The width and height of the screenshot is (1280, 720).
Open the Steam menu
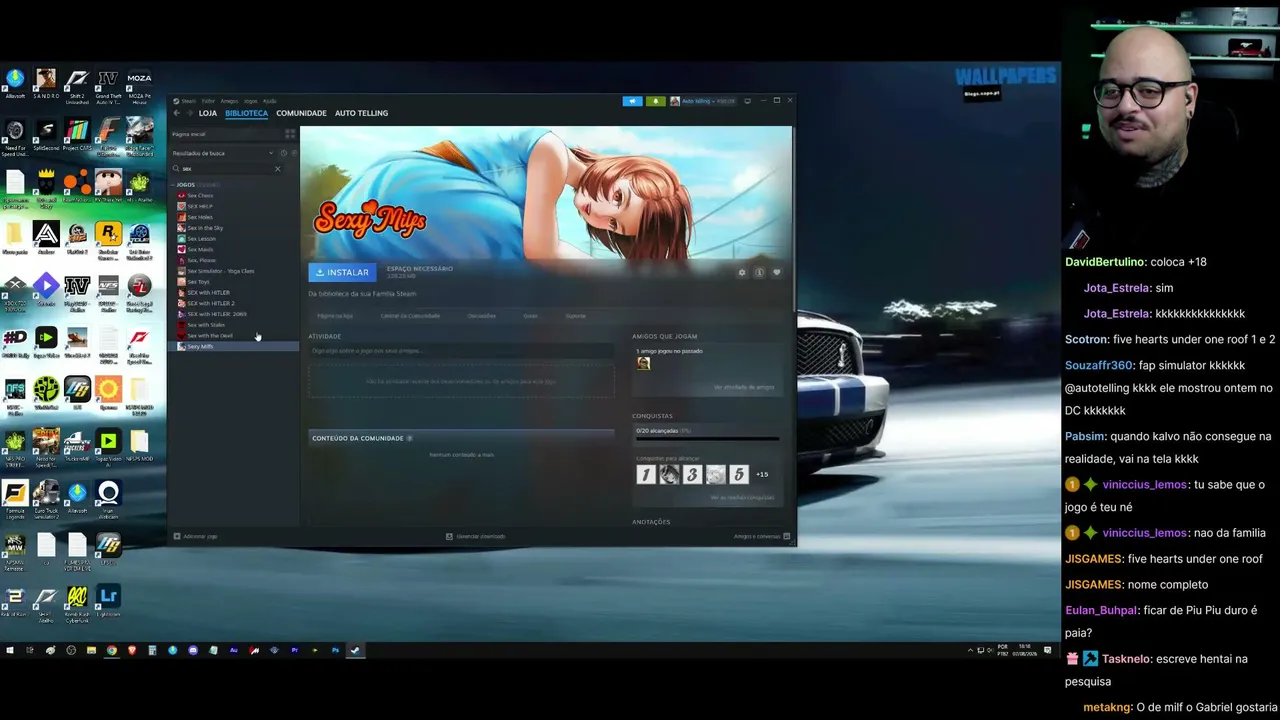189,101
